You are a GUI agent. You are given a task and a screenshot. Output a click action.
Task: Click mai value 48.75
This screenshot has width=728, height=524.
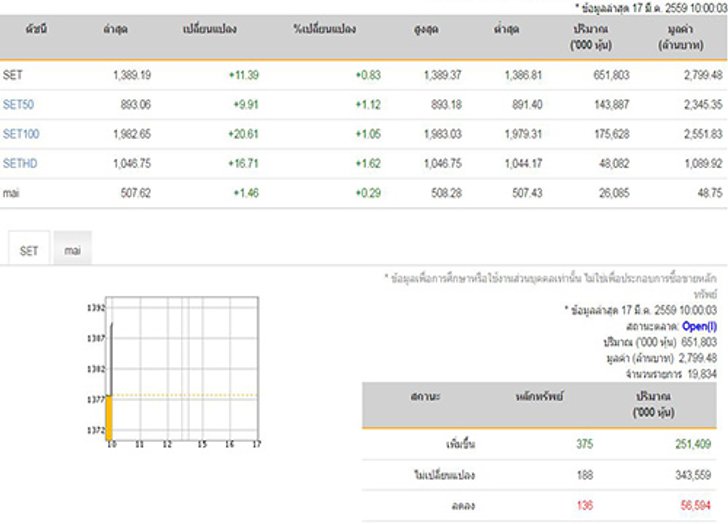pos(710,193)
